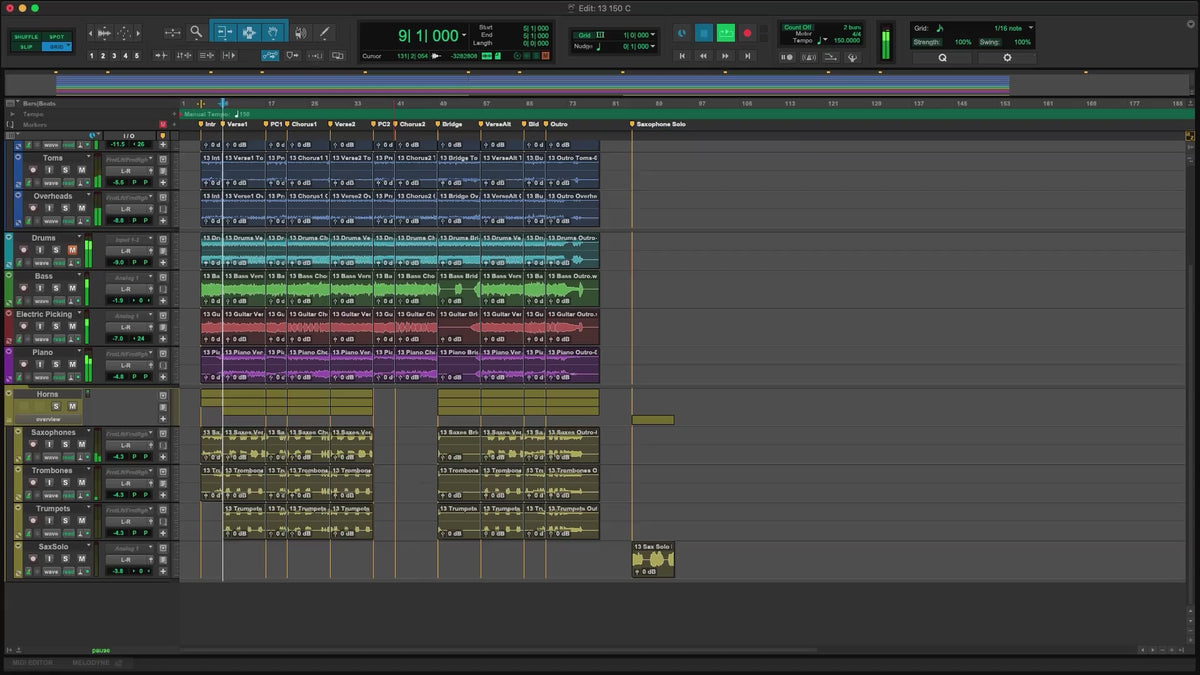The width and height of the screenshot is (1200, 675).
Task: Click the Return to Zero transport button
Action: click(683, 57)
